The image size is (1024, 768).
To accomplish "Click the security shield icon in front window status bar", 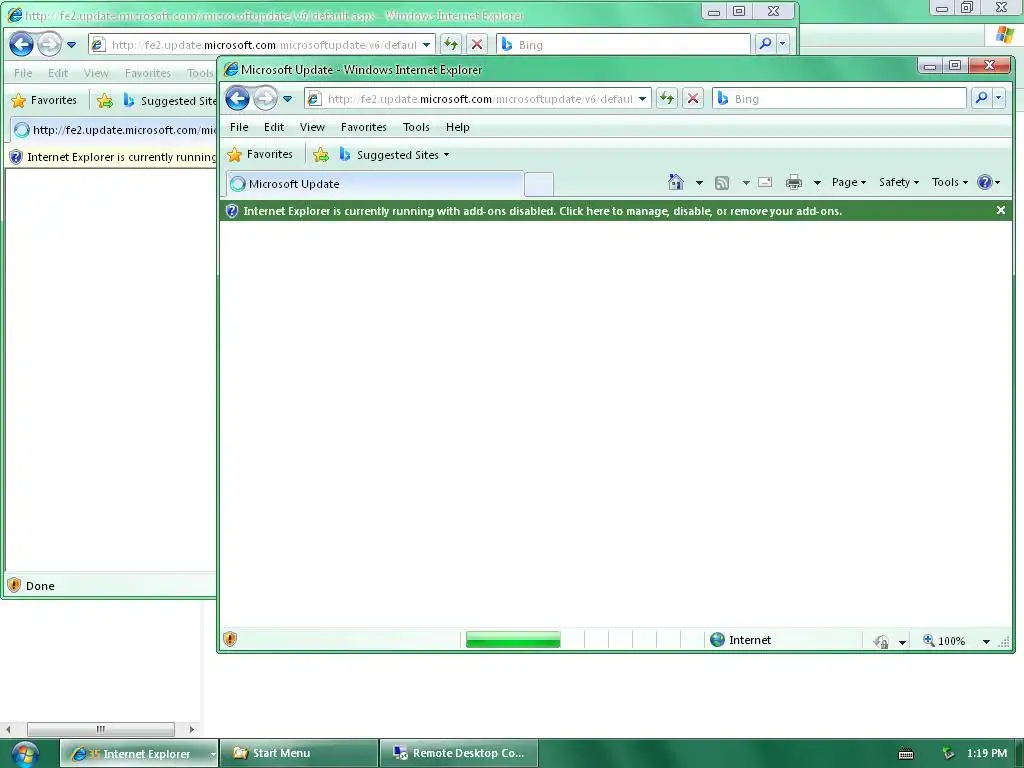I will [230, 639].
